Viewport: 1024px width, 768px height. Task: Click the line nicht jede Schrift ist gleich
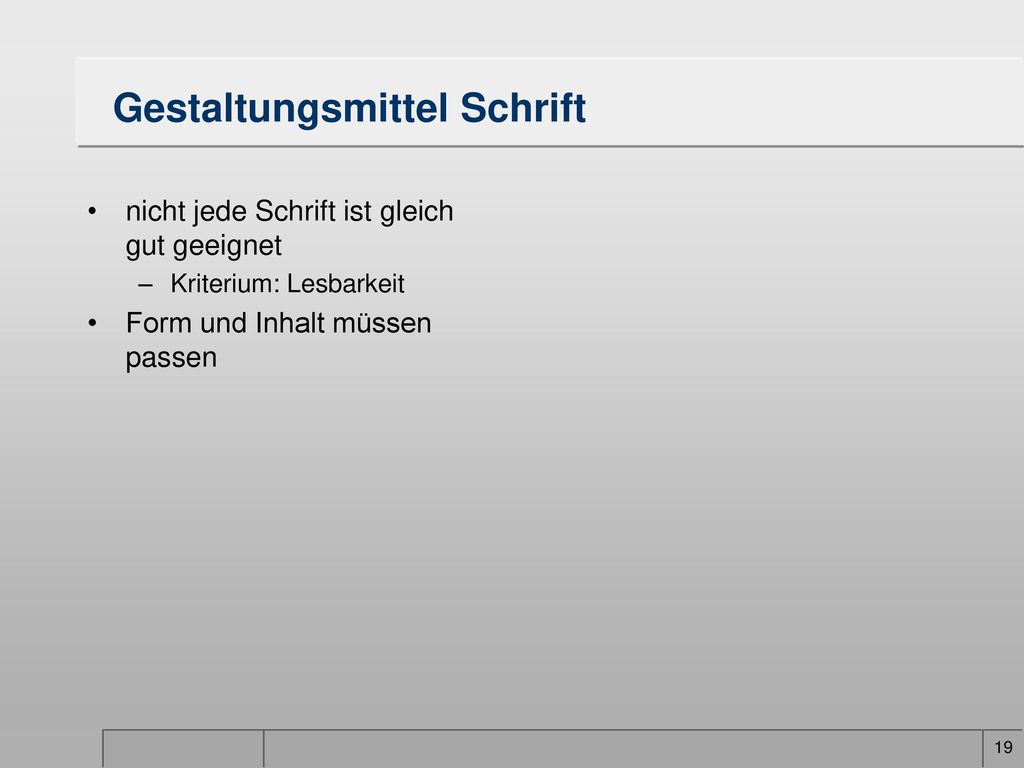289,212
